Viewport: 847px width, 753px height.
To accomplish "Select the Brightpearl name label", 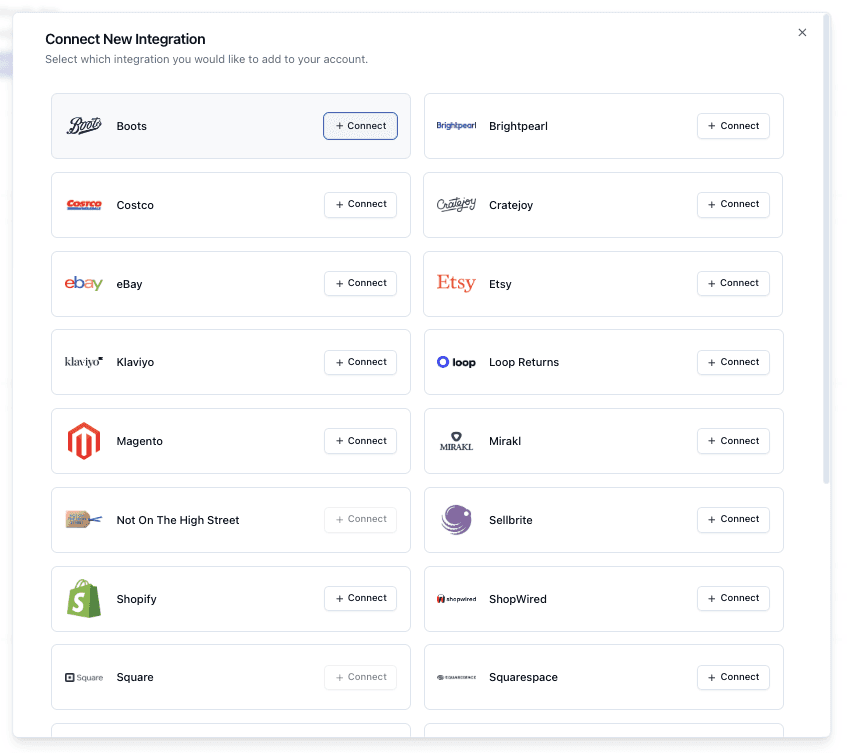I will point(518,126).
